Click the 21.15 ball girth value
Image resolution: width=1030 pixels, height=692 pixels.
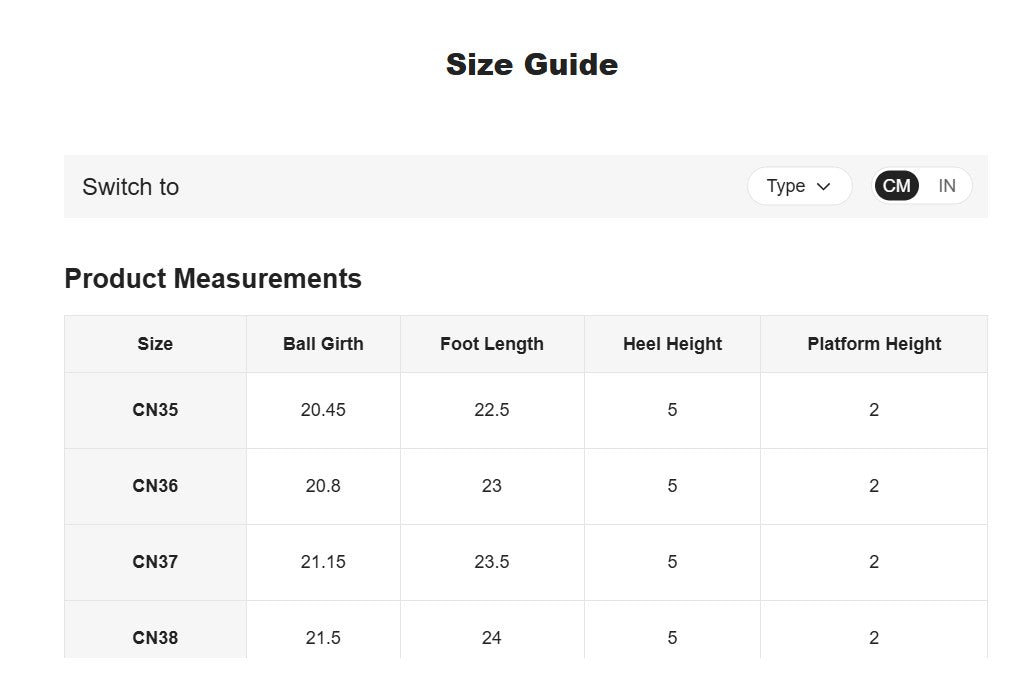(323, 562)
